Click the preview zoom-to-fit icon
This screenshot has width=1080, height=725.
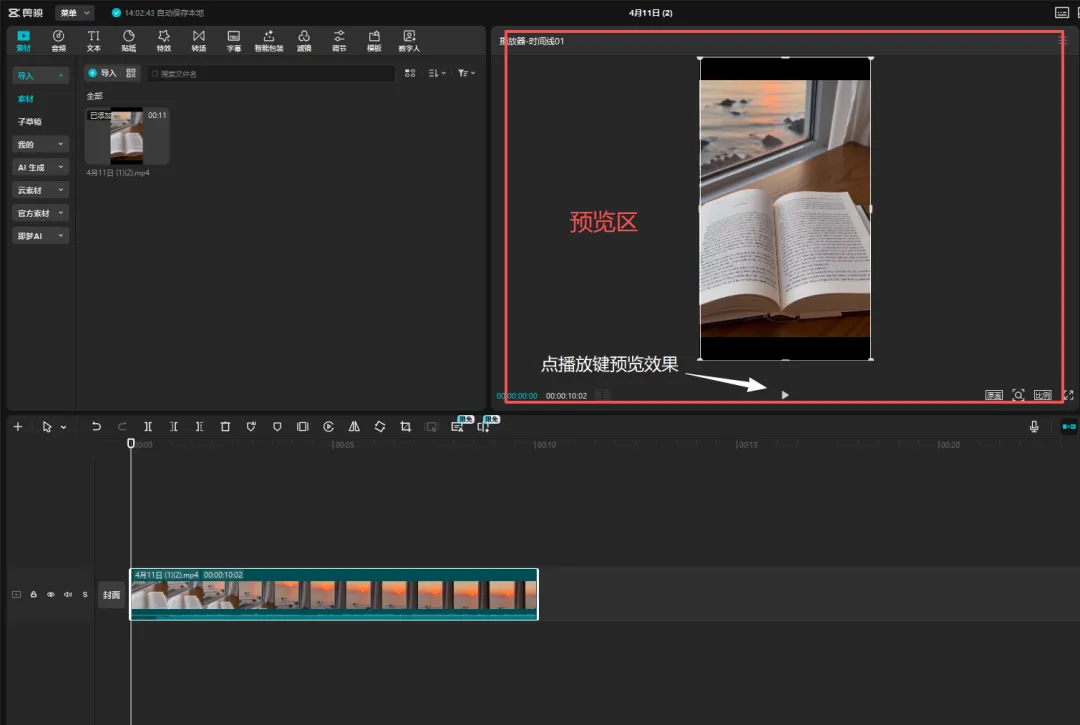(1018, 395)
